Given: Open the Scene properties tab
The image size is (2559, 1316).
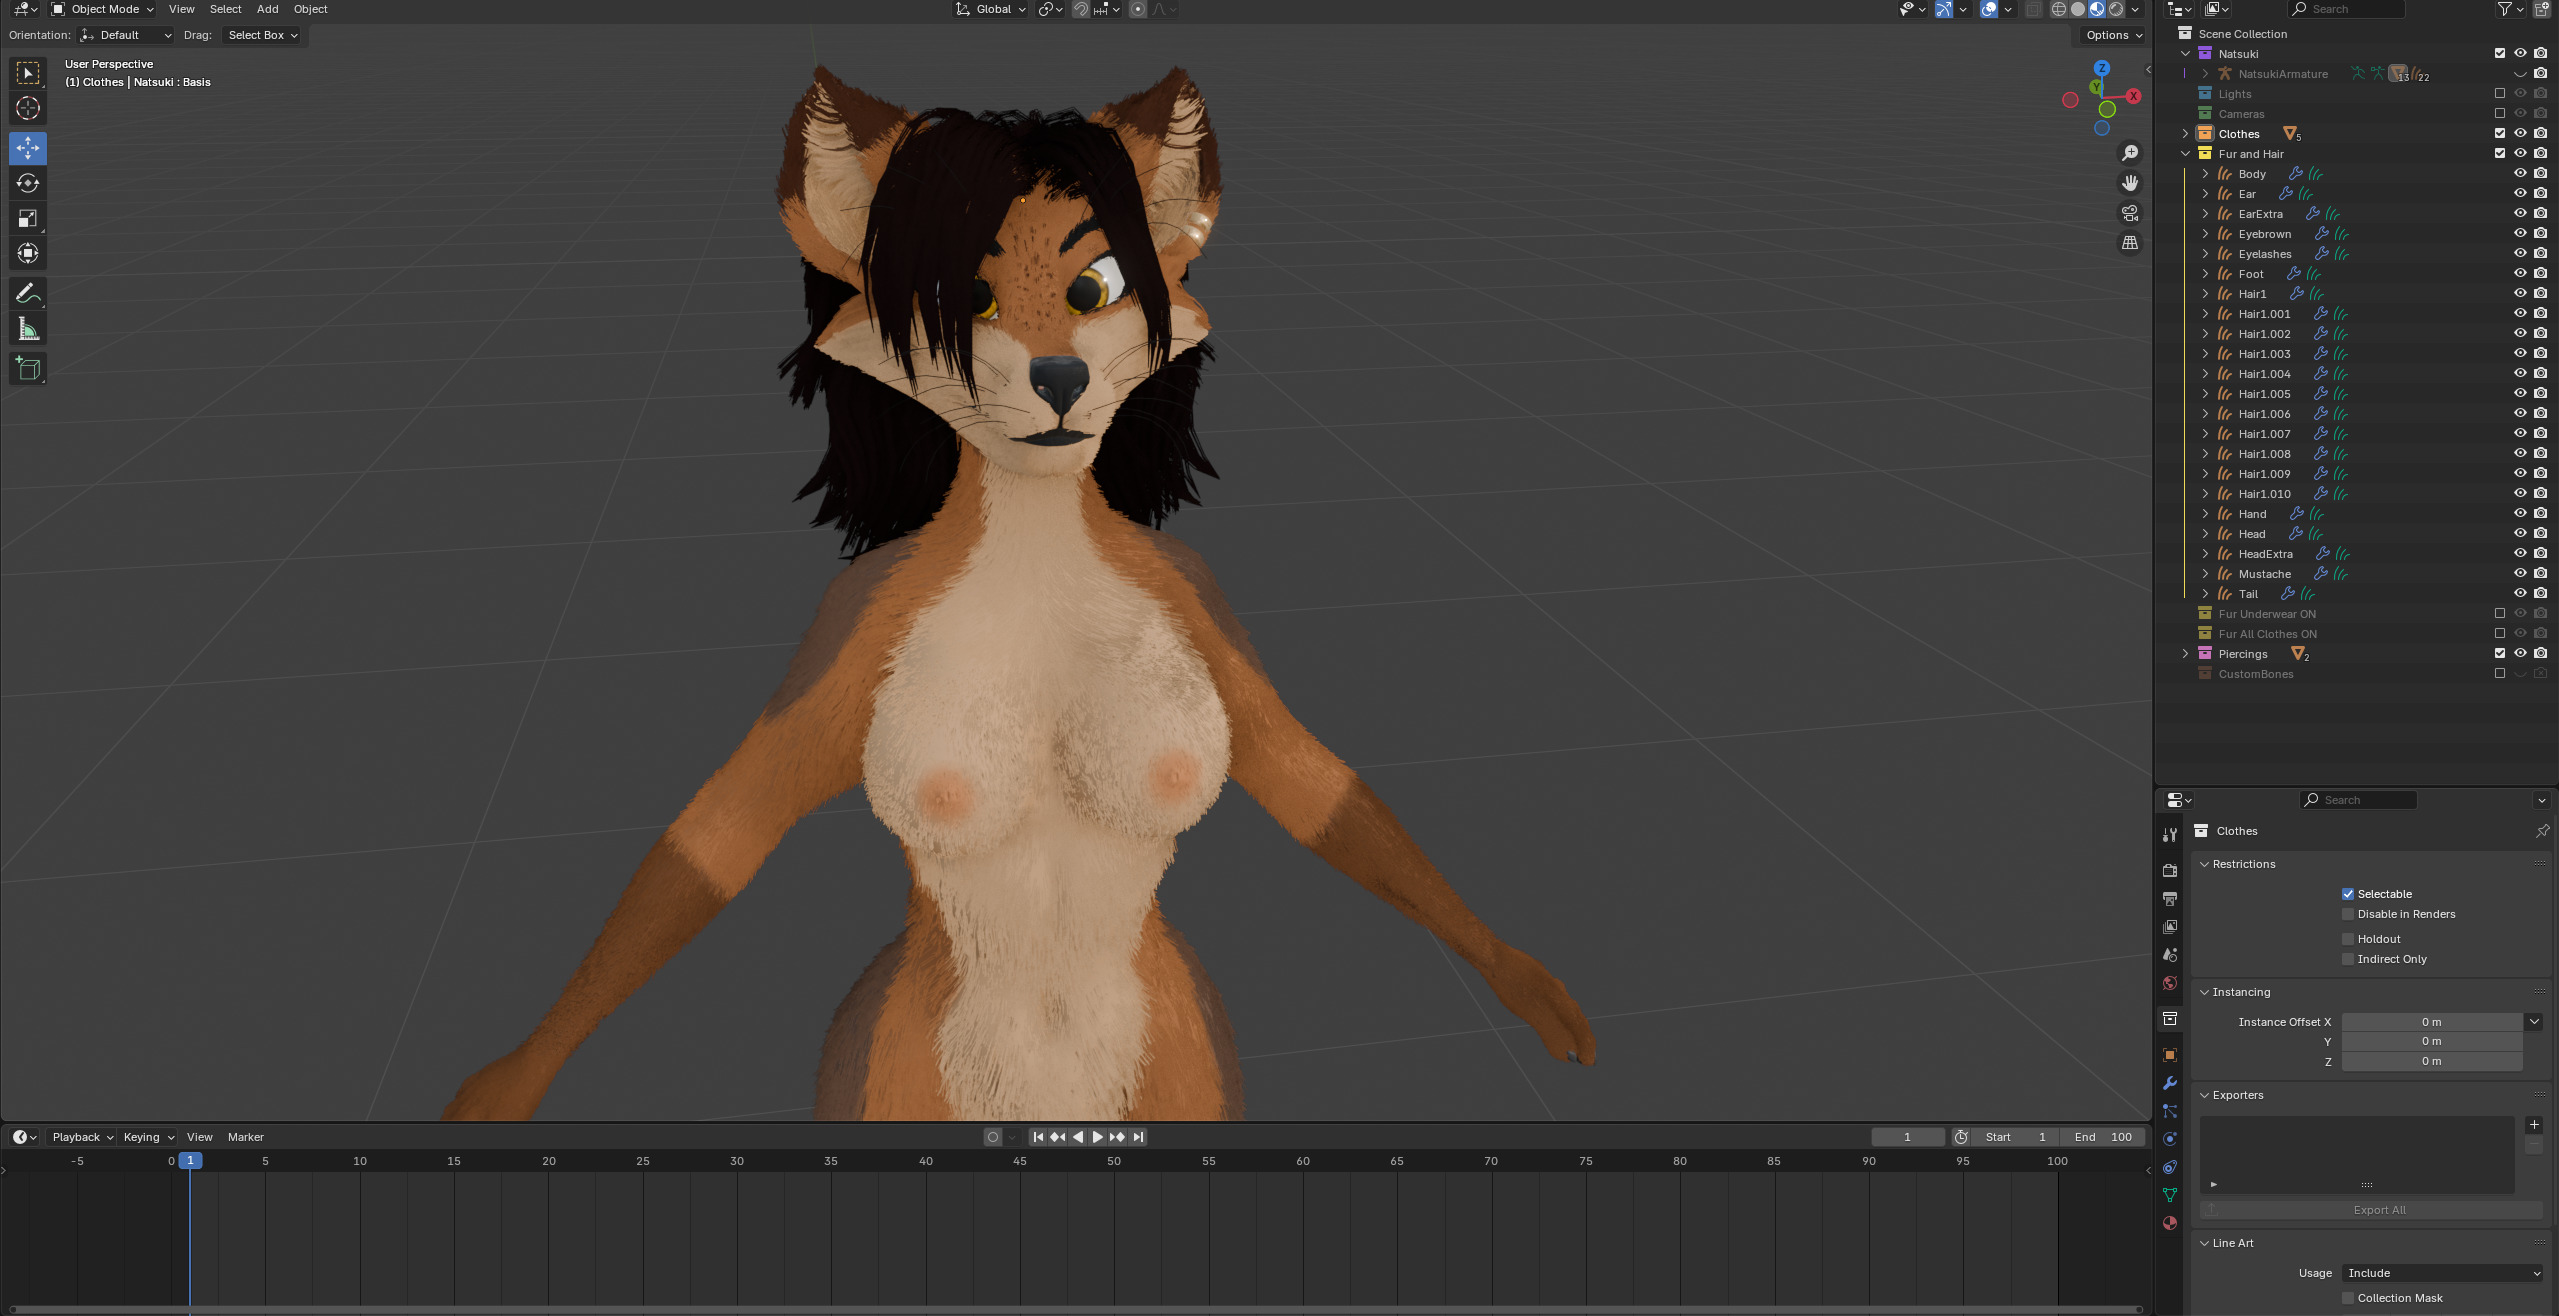Looking at the screenshot, I should (x=2169, y=955).
